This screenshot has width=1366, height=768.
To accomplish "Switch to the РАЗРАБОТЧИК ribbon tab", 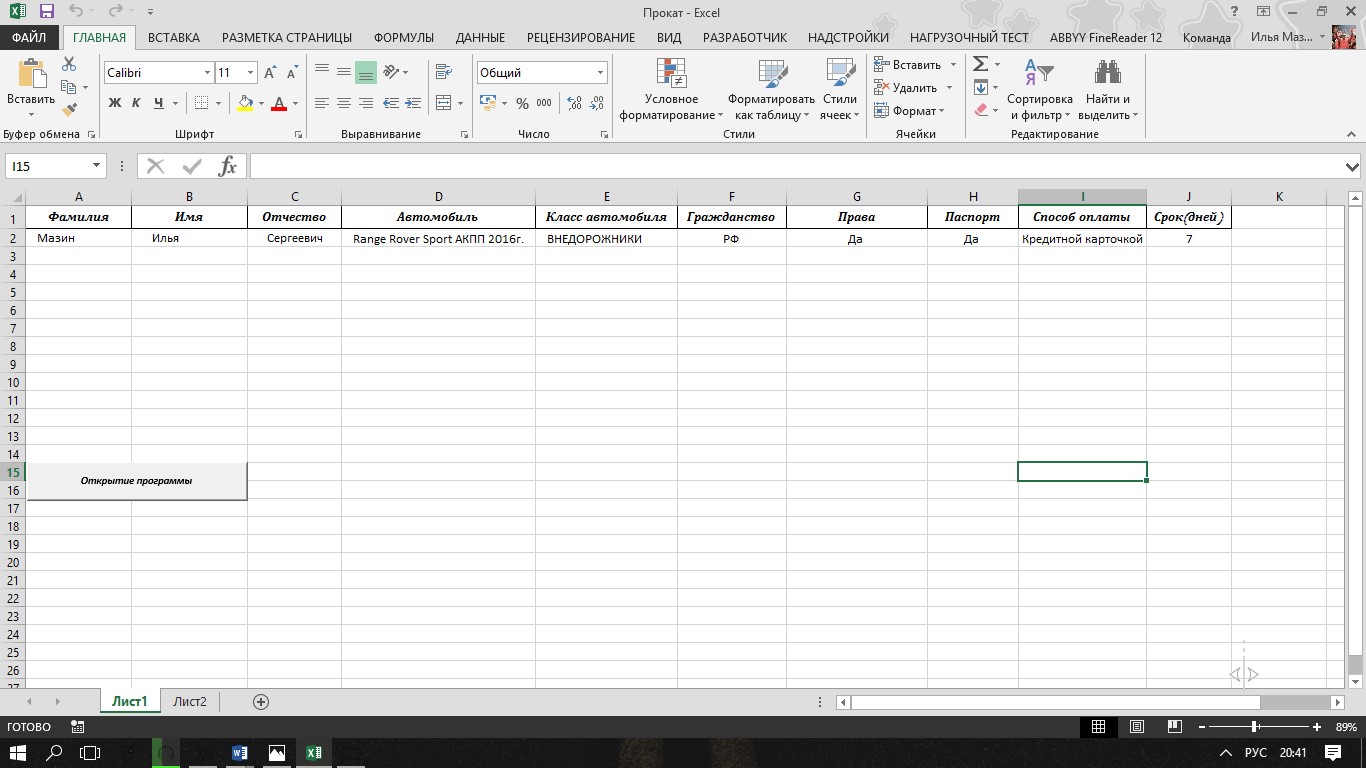I will pyautogui.click(x=745, y=38).
